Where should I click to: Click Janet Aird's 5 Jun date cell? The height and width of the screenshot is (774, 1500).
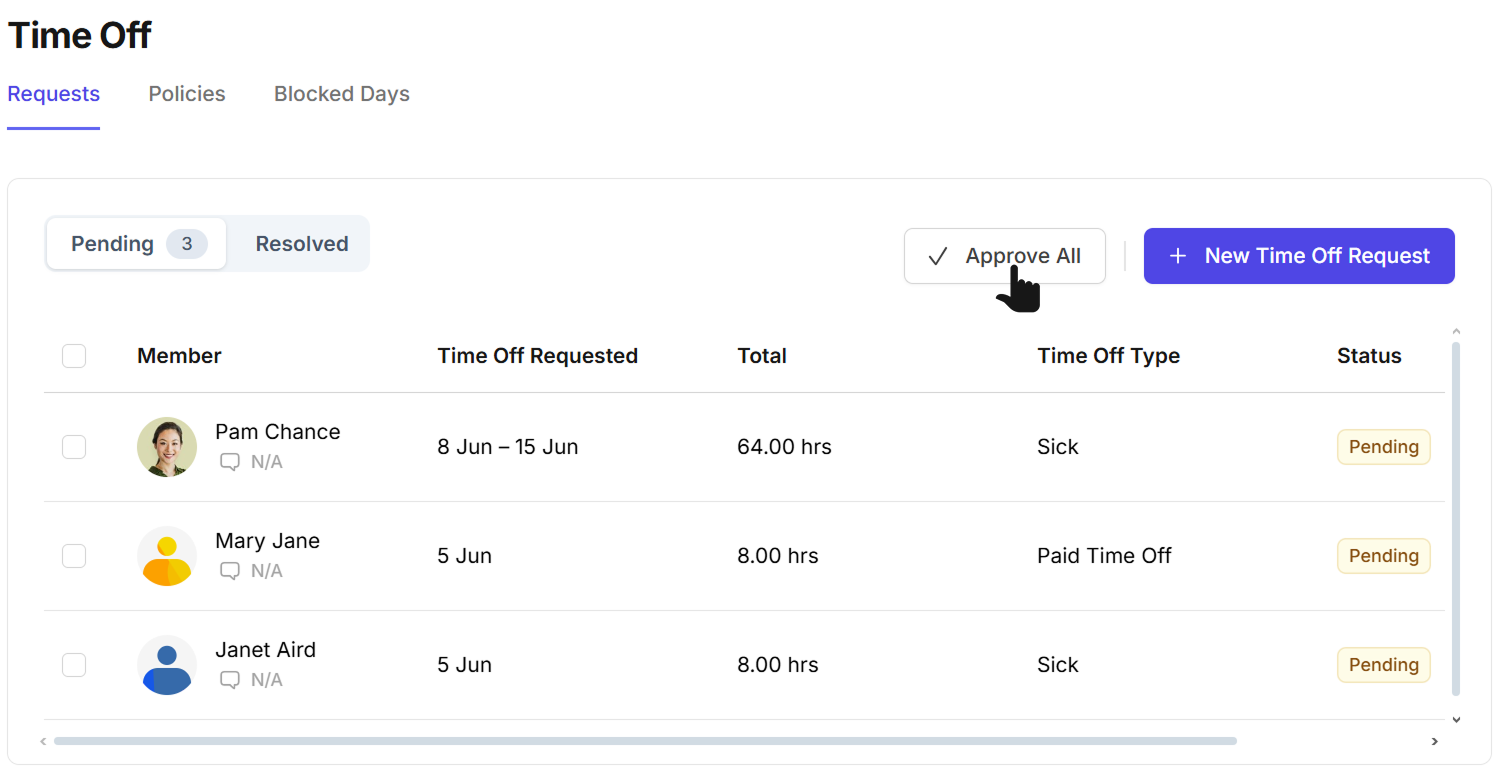point(464,665)
